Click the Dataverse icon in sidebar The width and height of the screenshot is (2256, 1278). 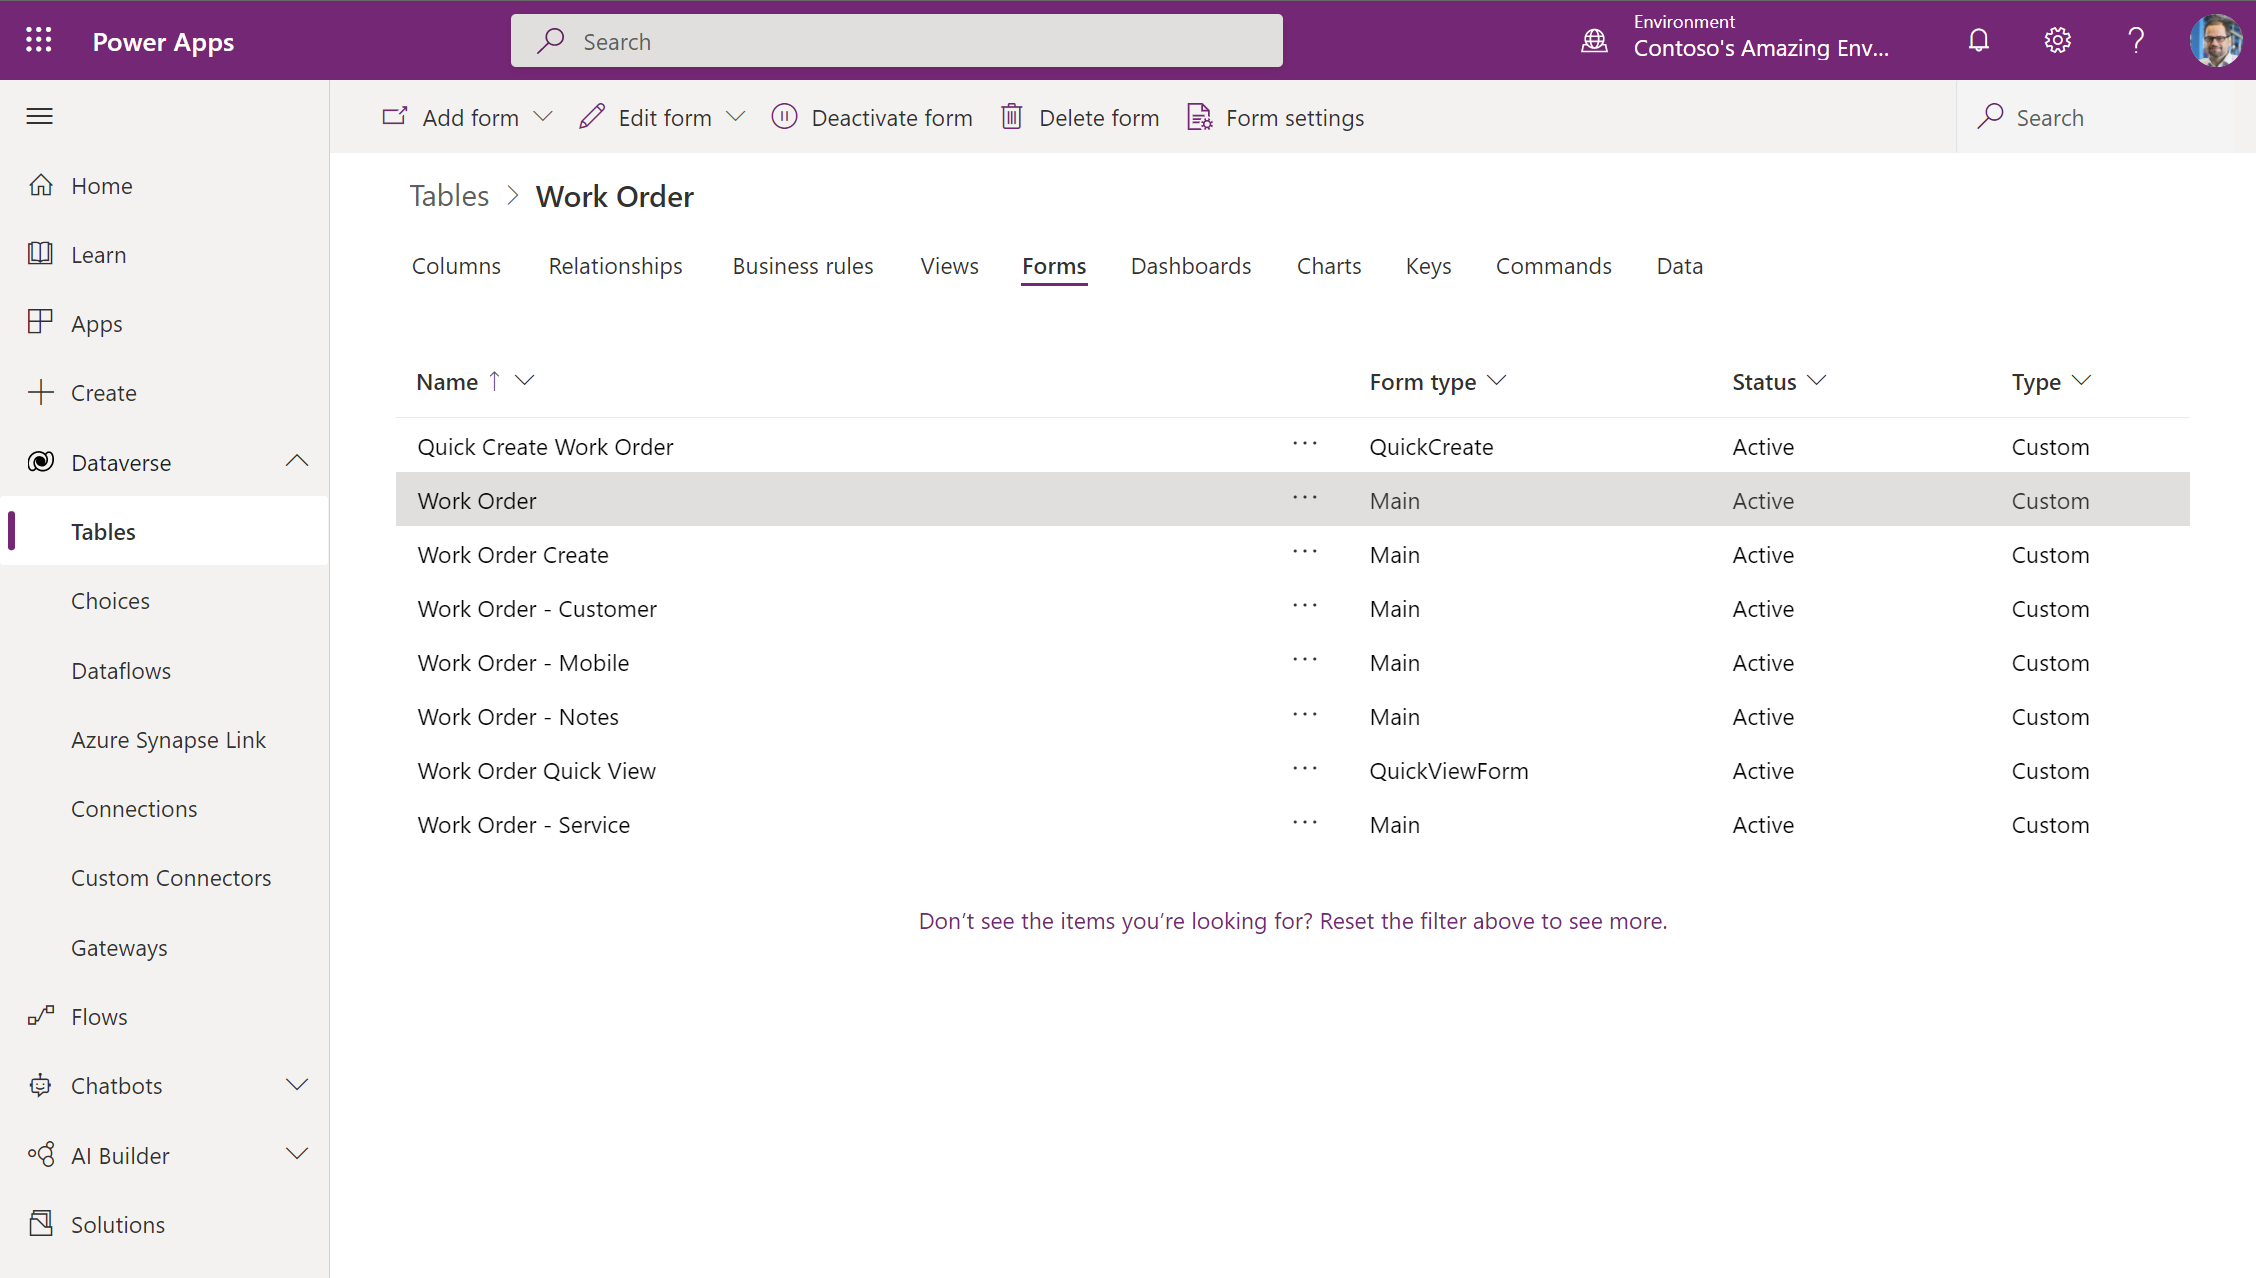(40, 461)
